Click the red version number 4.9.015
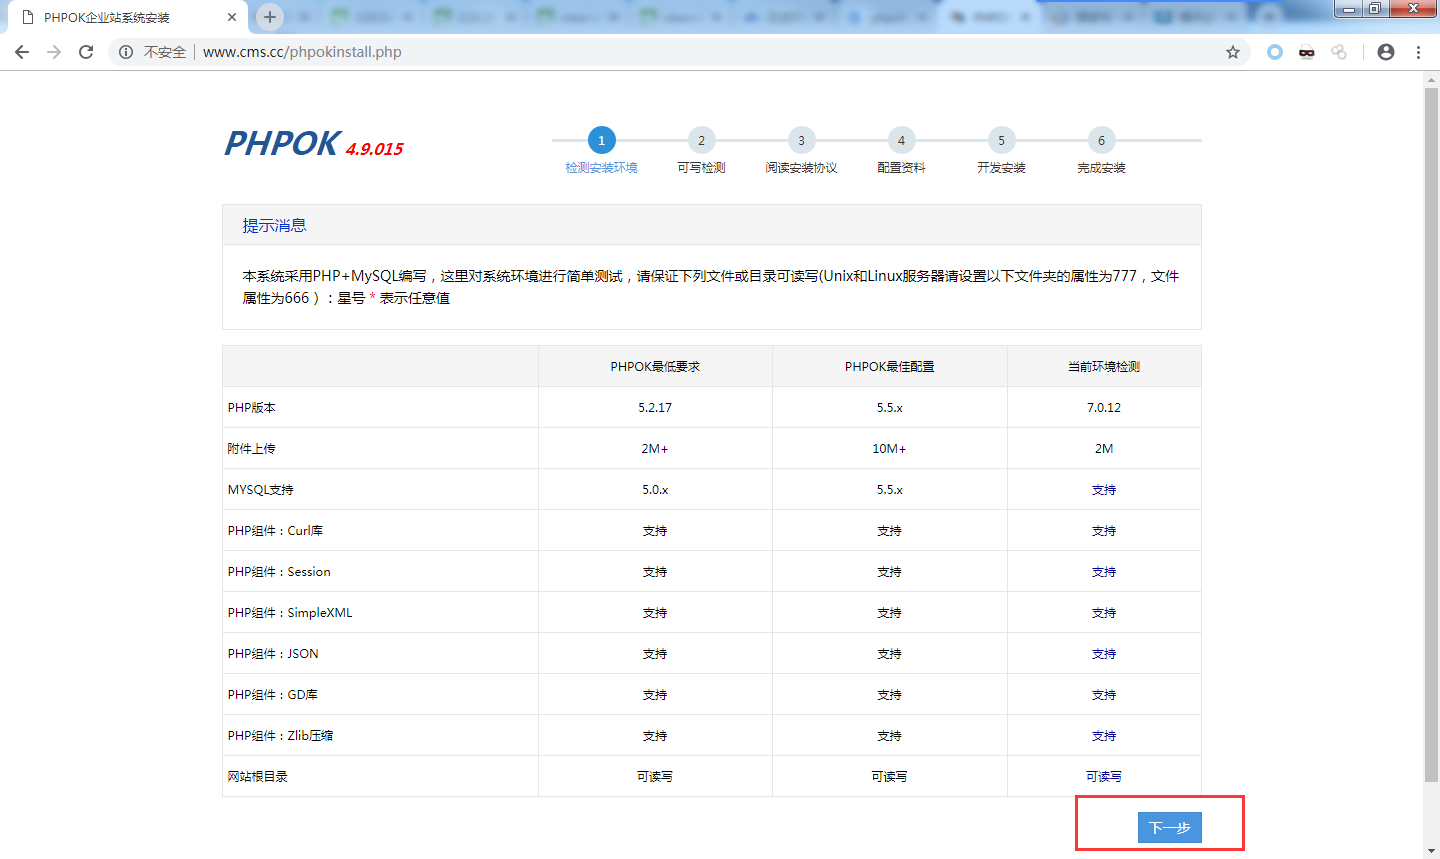Viewport: 1440px width, 859px height. point(375,149)
